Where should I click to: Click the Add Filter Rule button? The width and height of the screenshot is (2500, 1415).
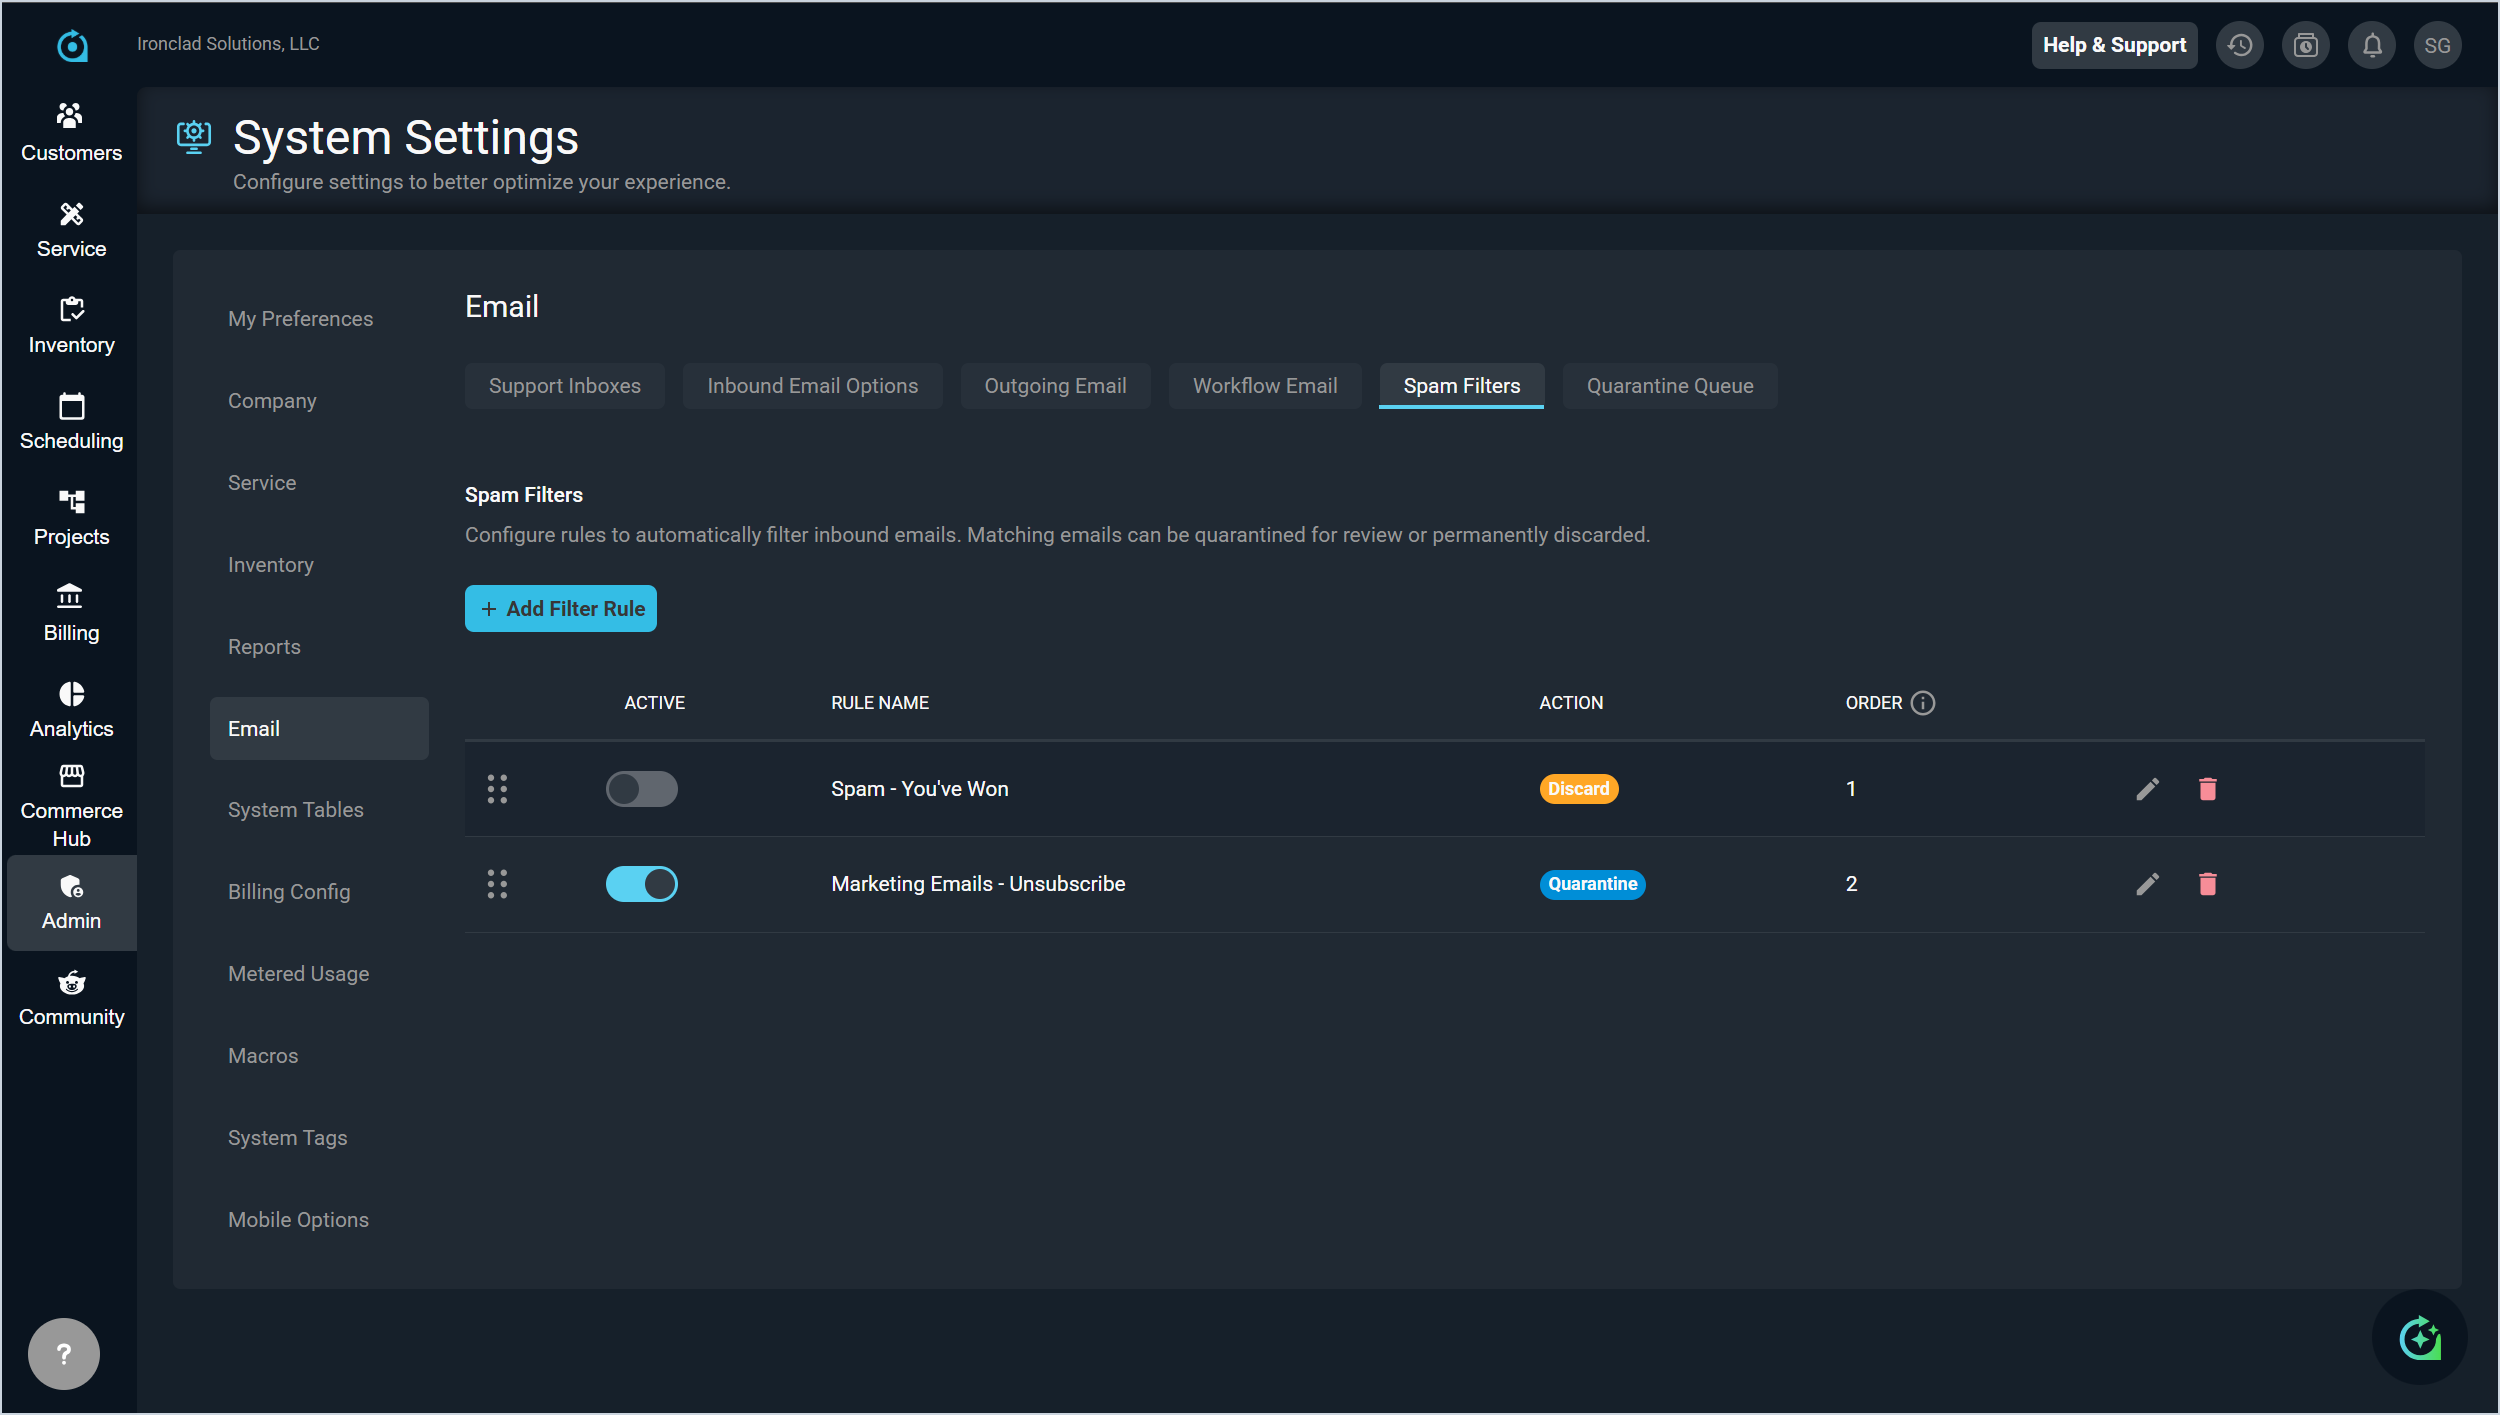[x=560, y=608]
